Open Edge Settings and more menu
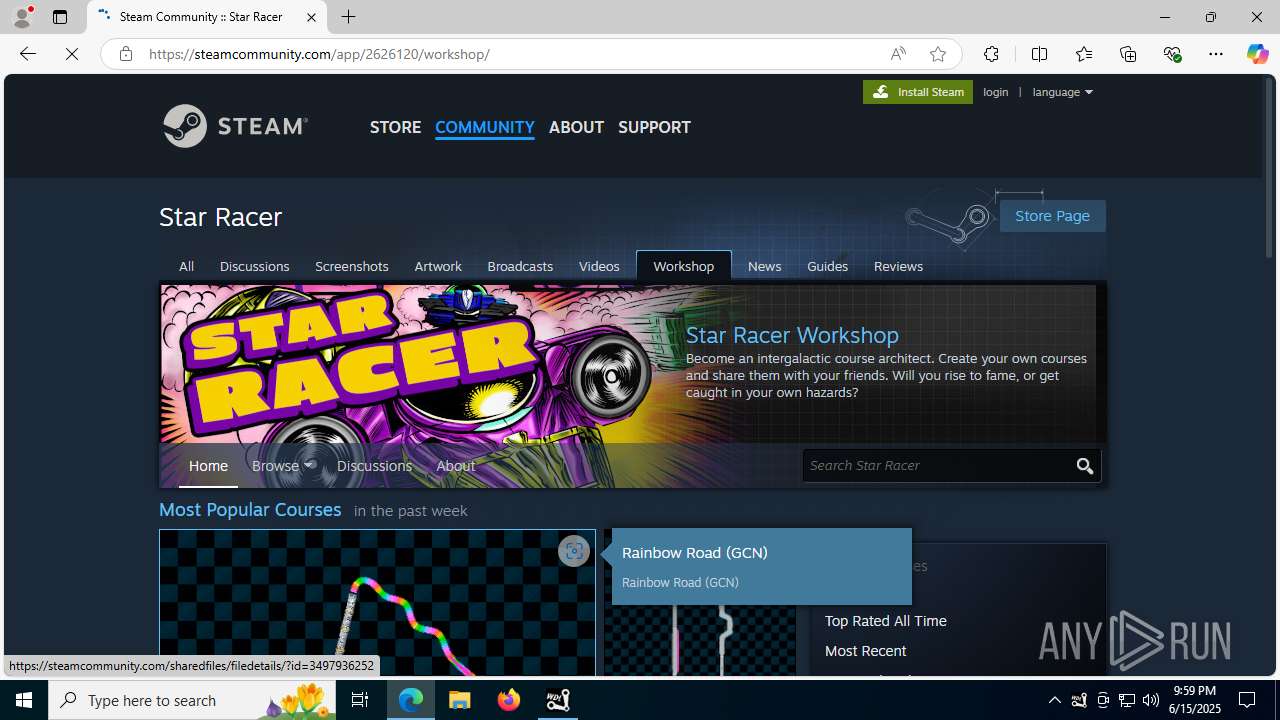 point(1216,54)
